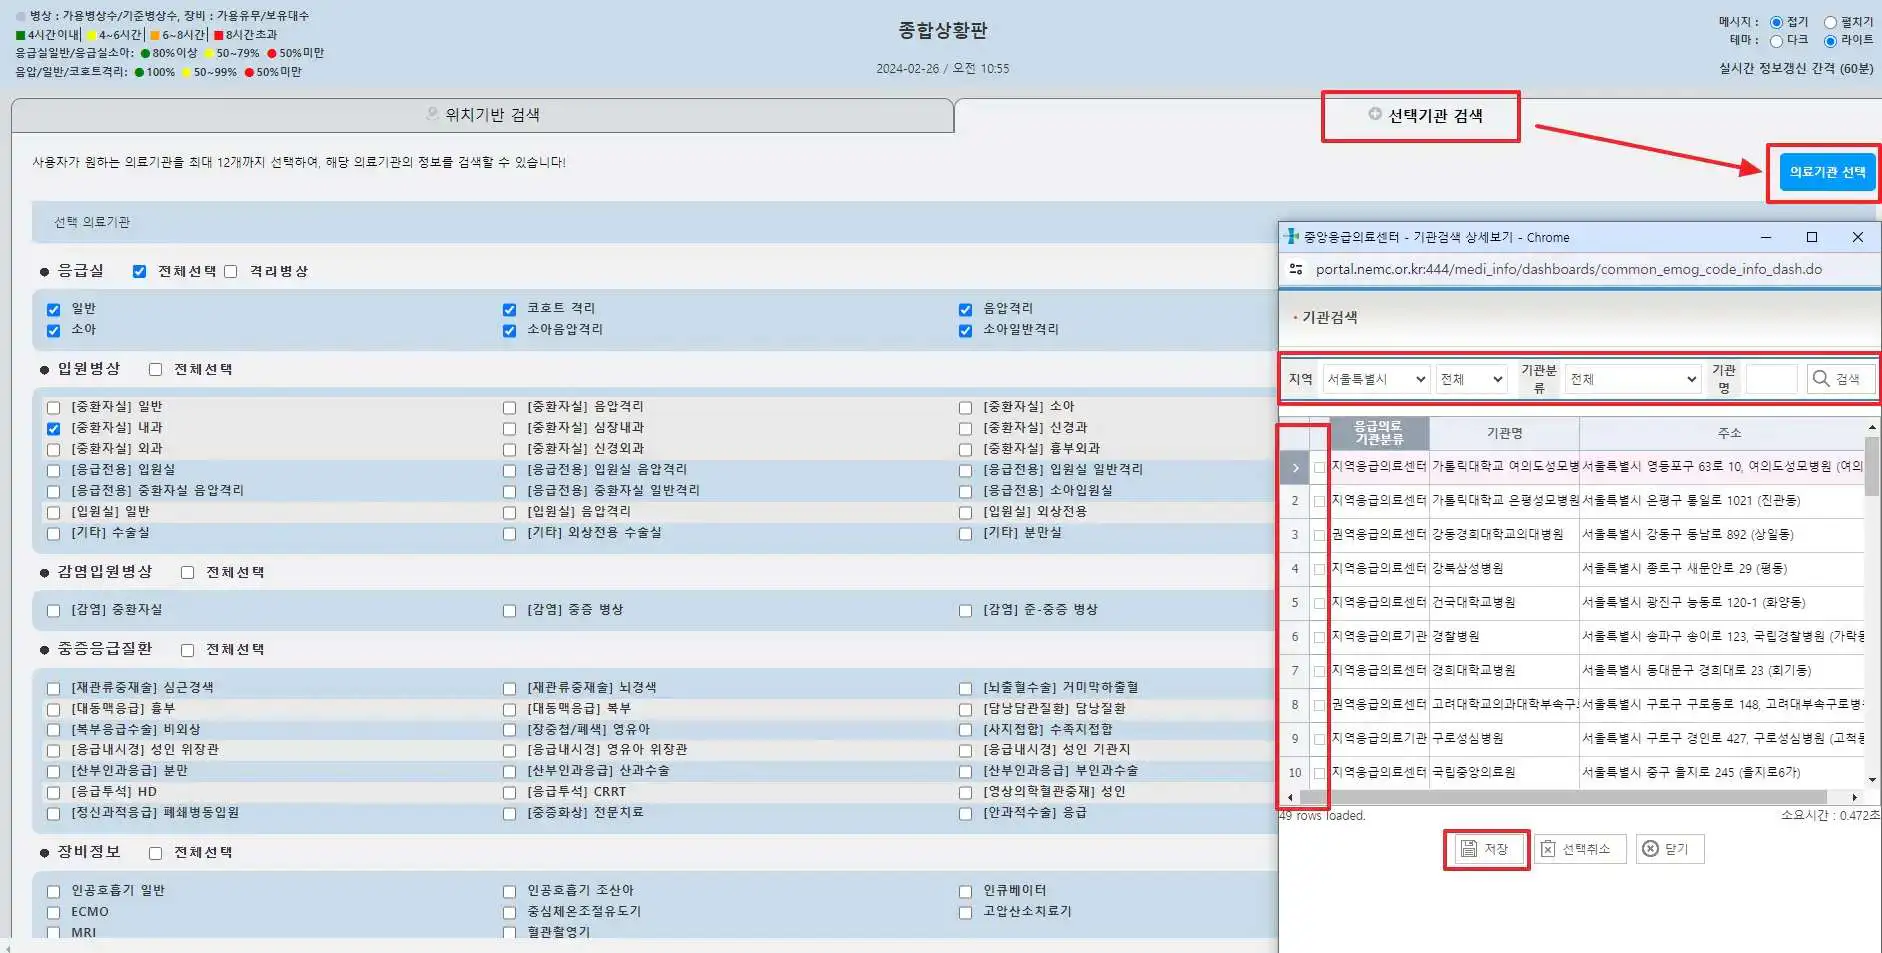Click the 경찰병원 cell in the table
This screenshot has width=1882, height=953.
1504,637
